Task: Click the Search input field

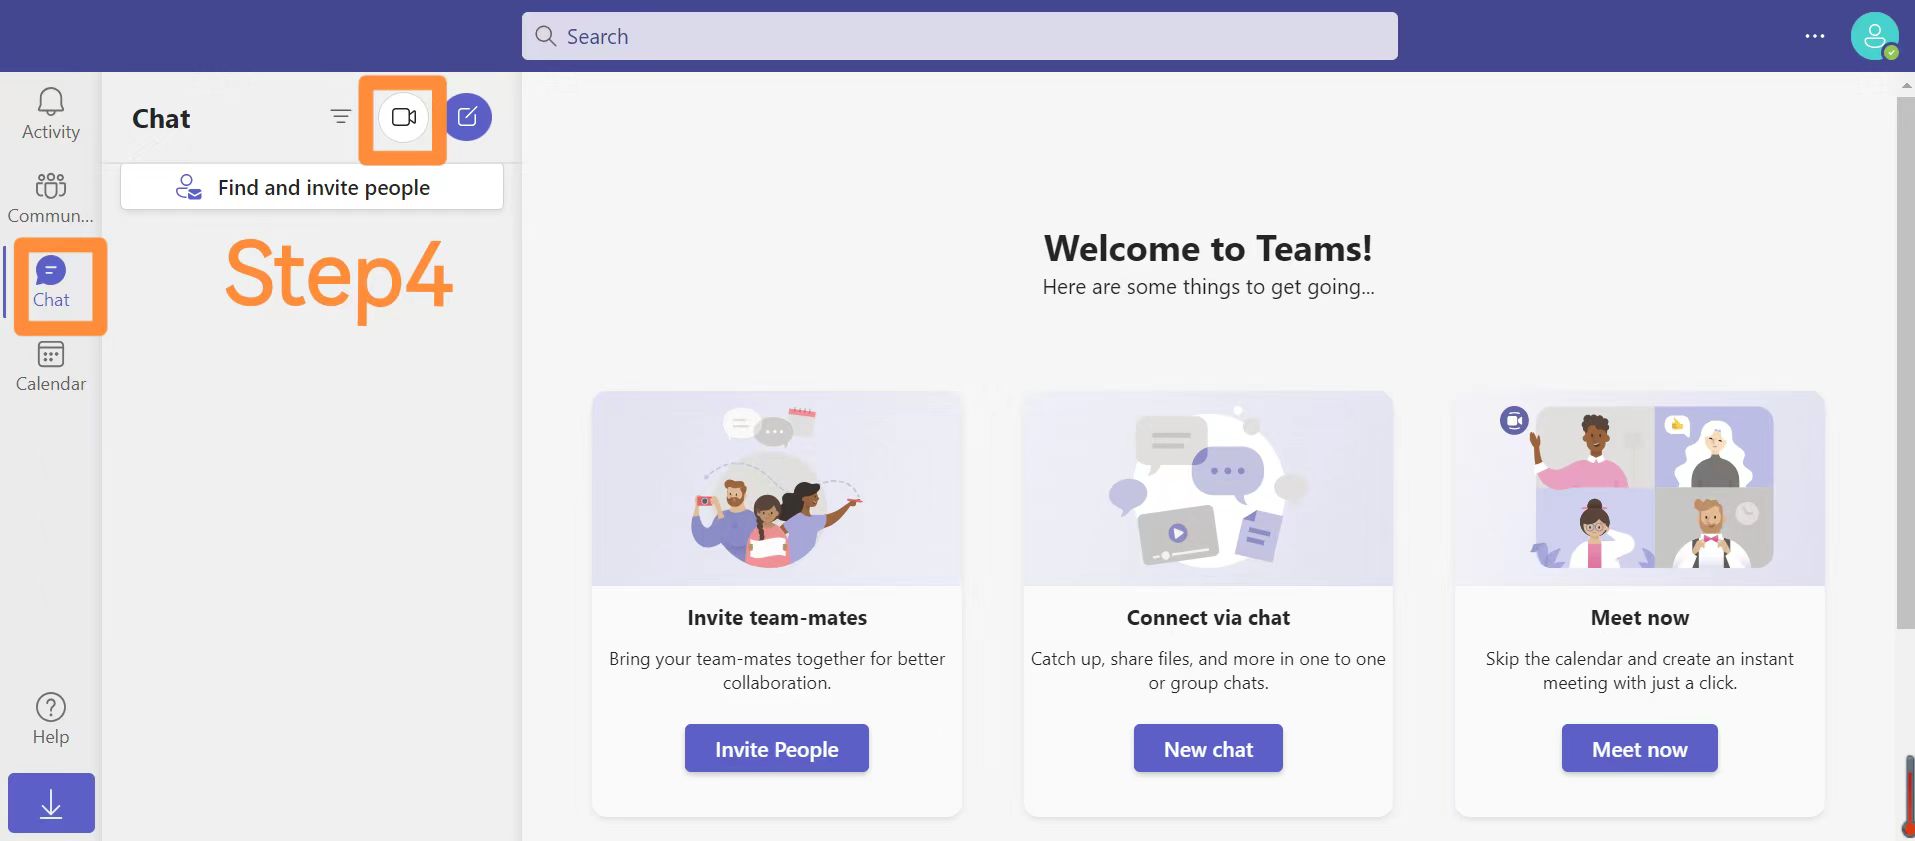Action: tap(959, 36)
